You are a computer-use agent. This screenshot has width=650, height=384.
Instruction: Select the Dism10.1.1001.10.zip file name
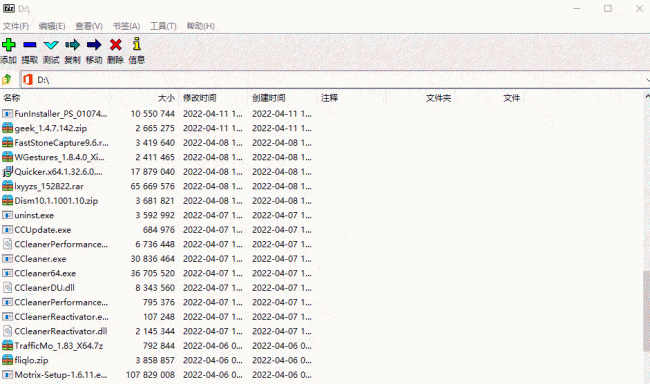(x=56, y=201)
